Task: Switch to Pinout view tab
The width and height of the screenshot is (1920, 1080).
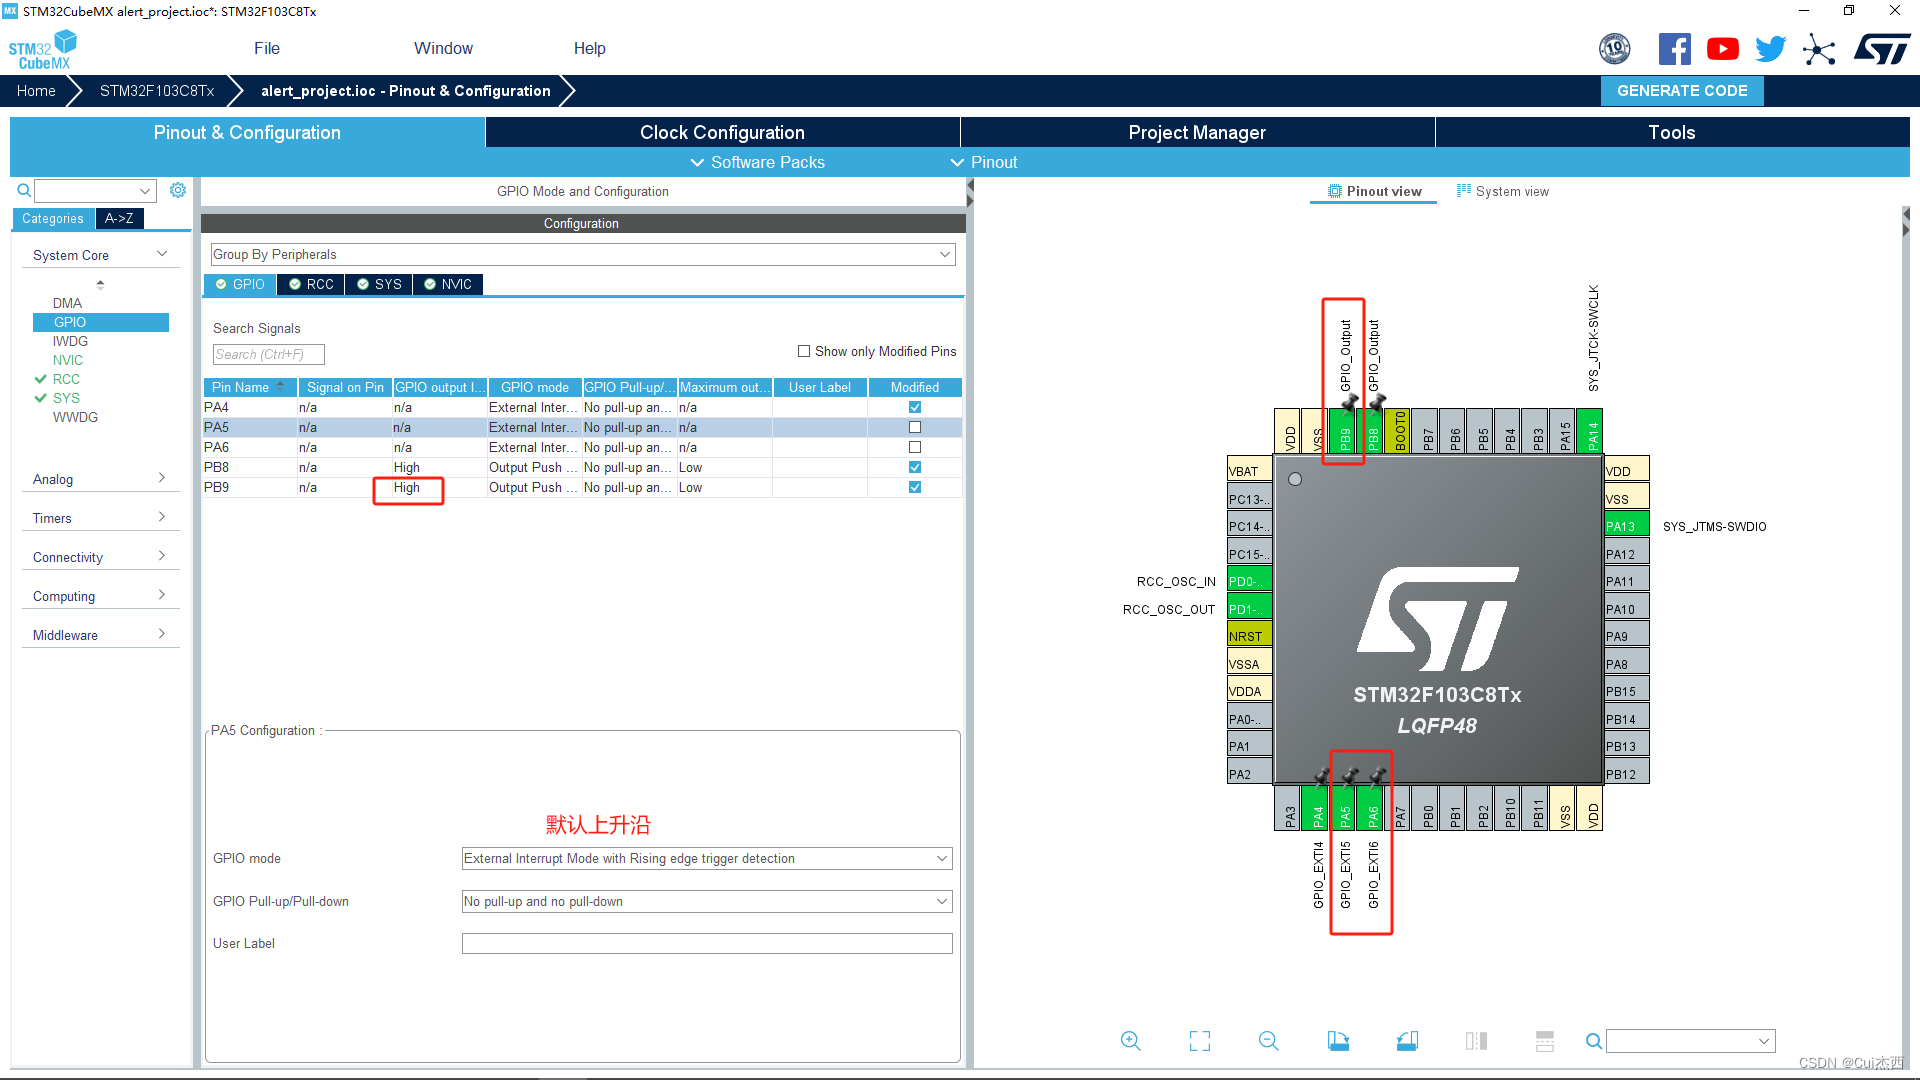Action: (x=1375, y=191)
